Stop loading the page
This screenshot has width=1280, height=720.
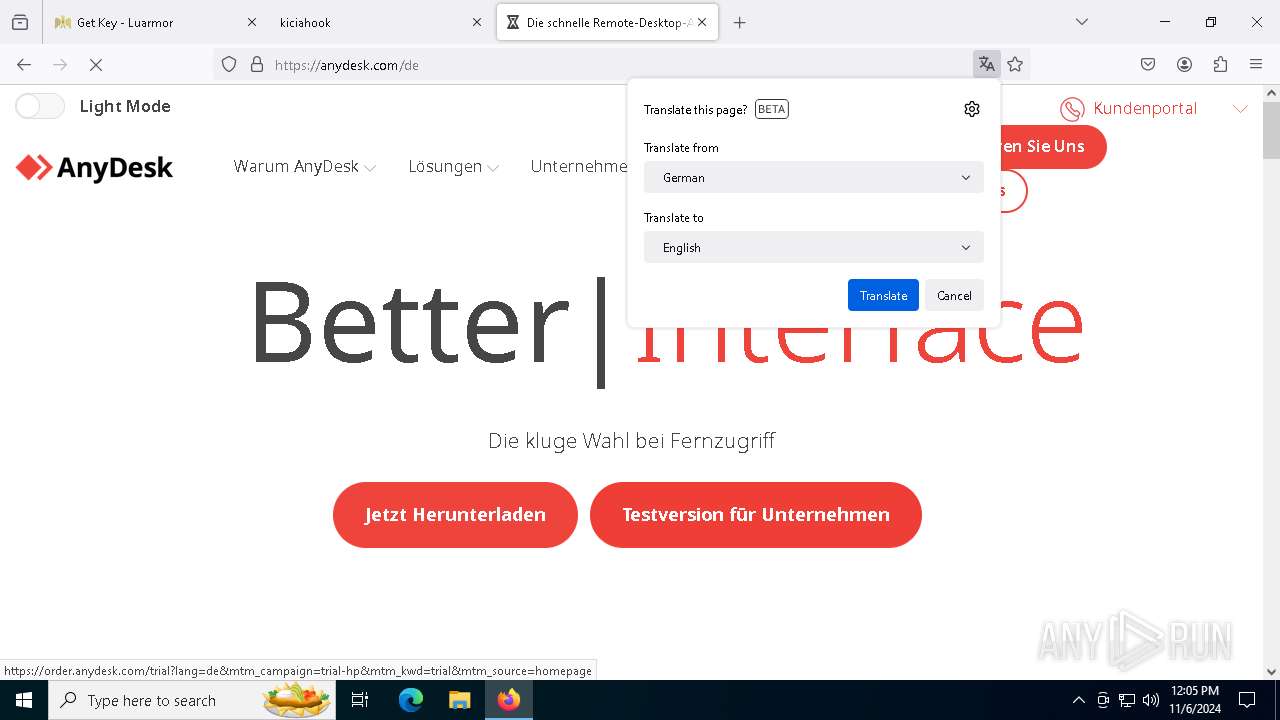pyautogui.click(x=96, y=64)
